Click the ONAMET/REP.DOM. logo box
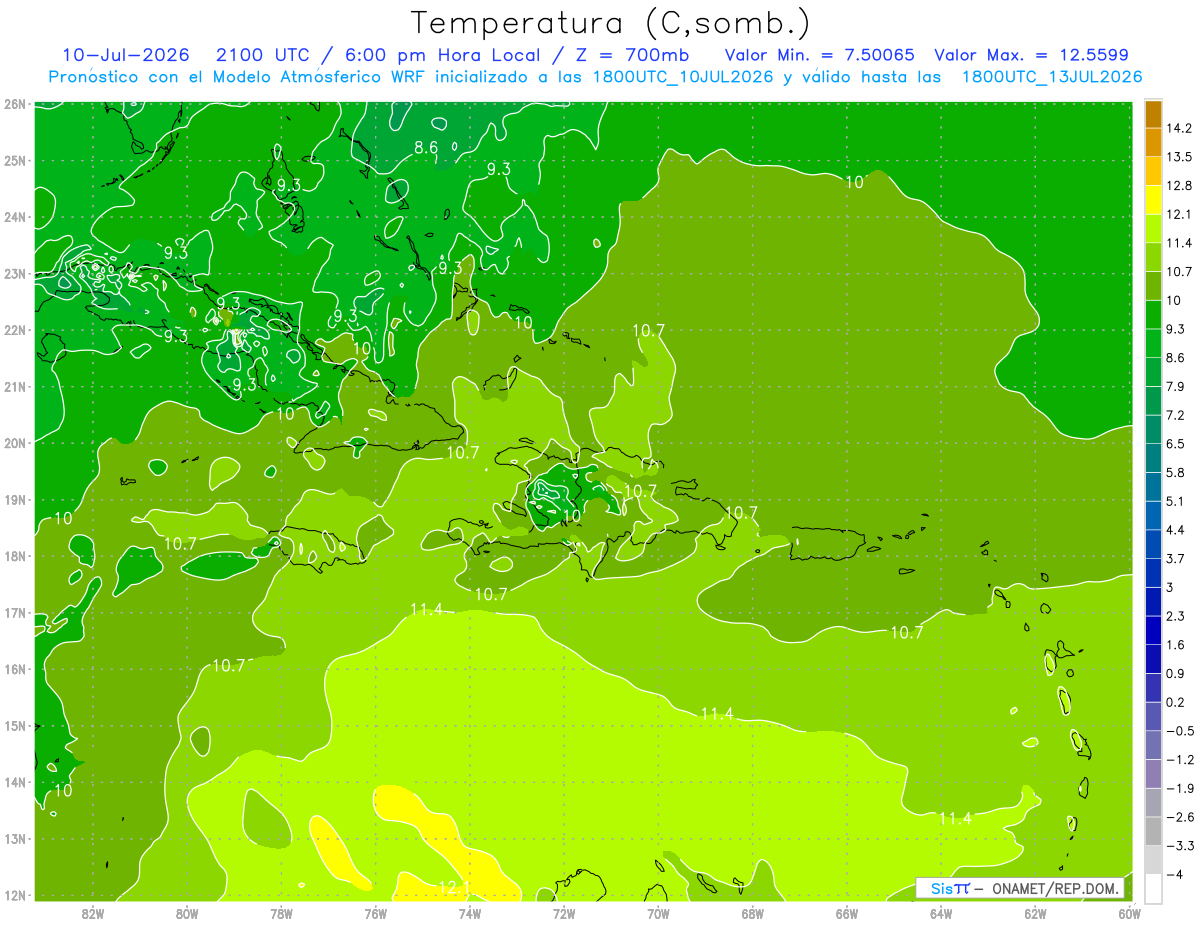1200x927 pixels. tap(1019, 888)
